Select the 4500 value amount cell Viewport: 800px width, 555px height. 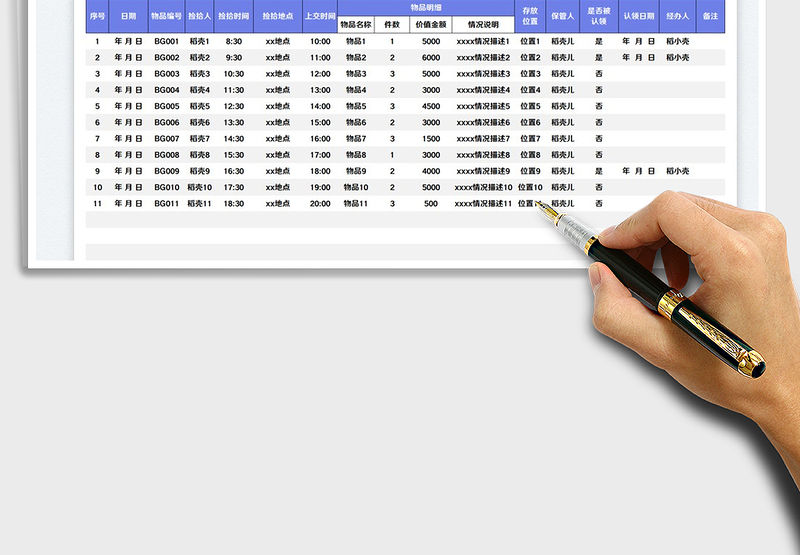pos(431,107)
